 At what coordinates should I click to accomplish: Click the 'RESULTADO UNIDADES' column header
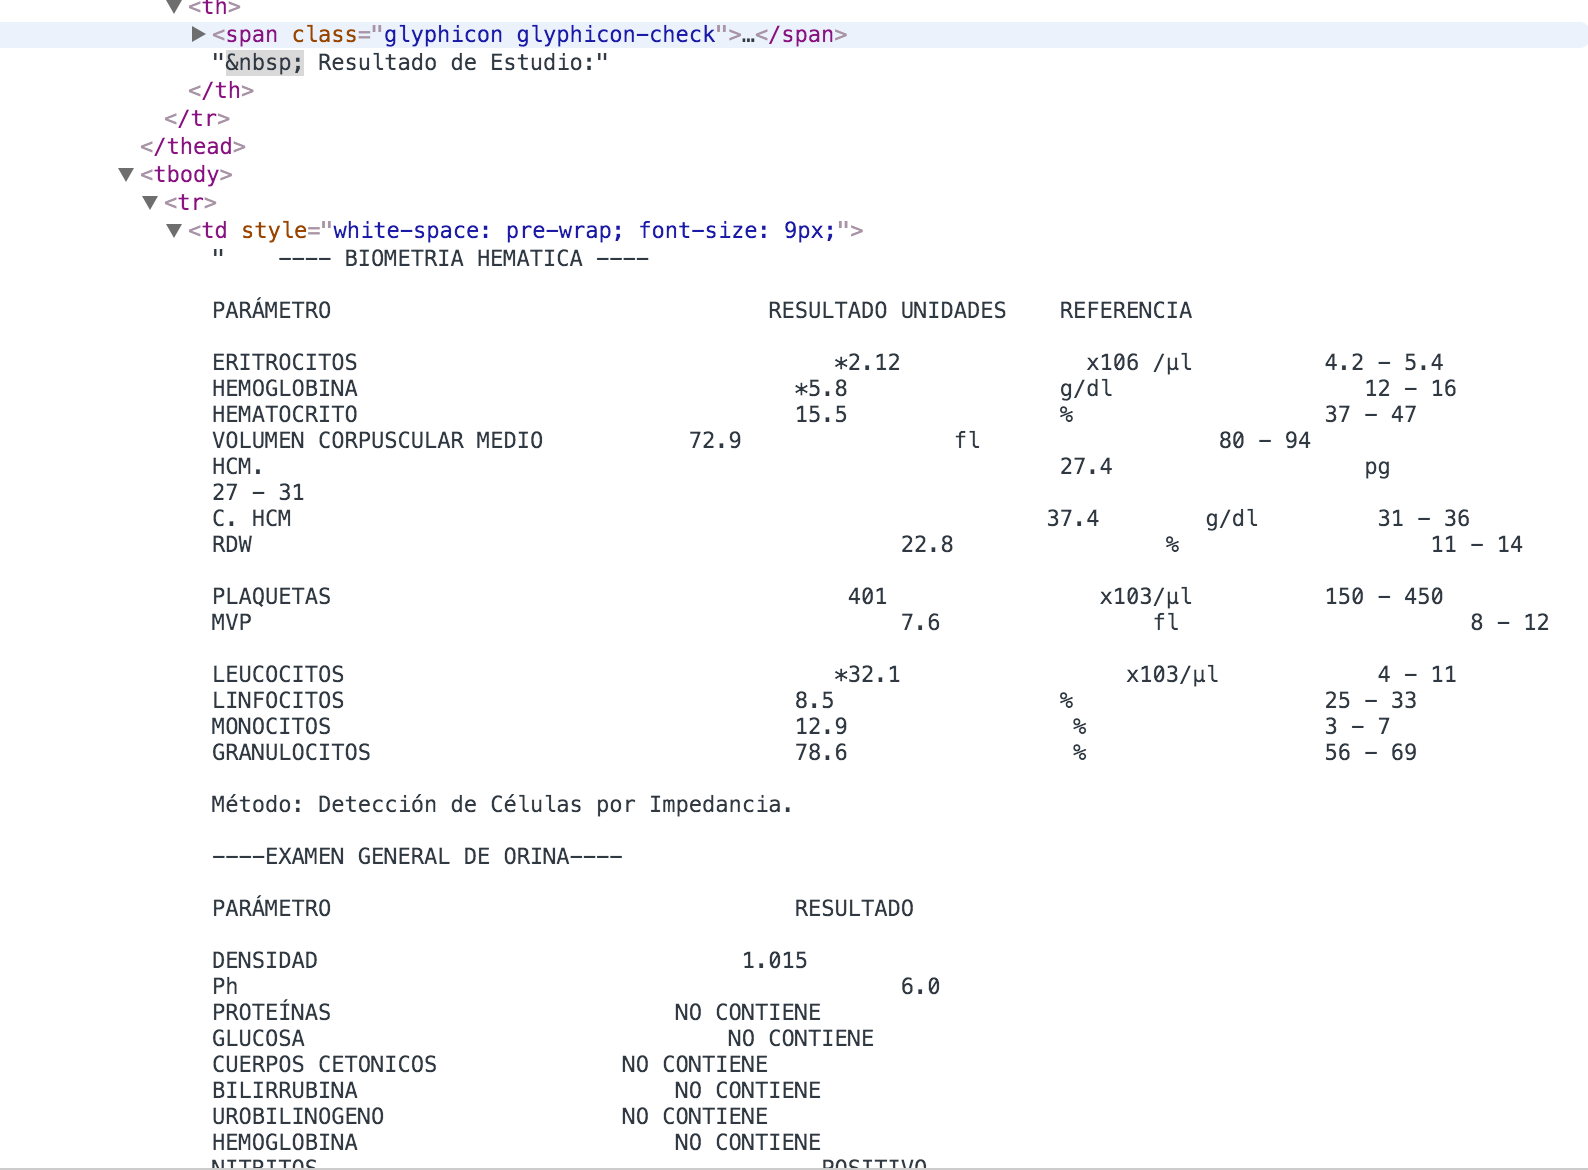[887, 310]
